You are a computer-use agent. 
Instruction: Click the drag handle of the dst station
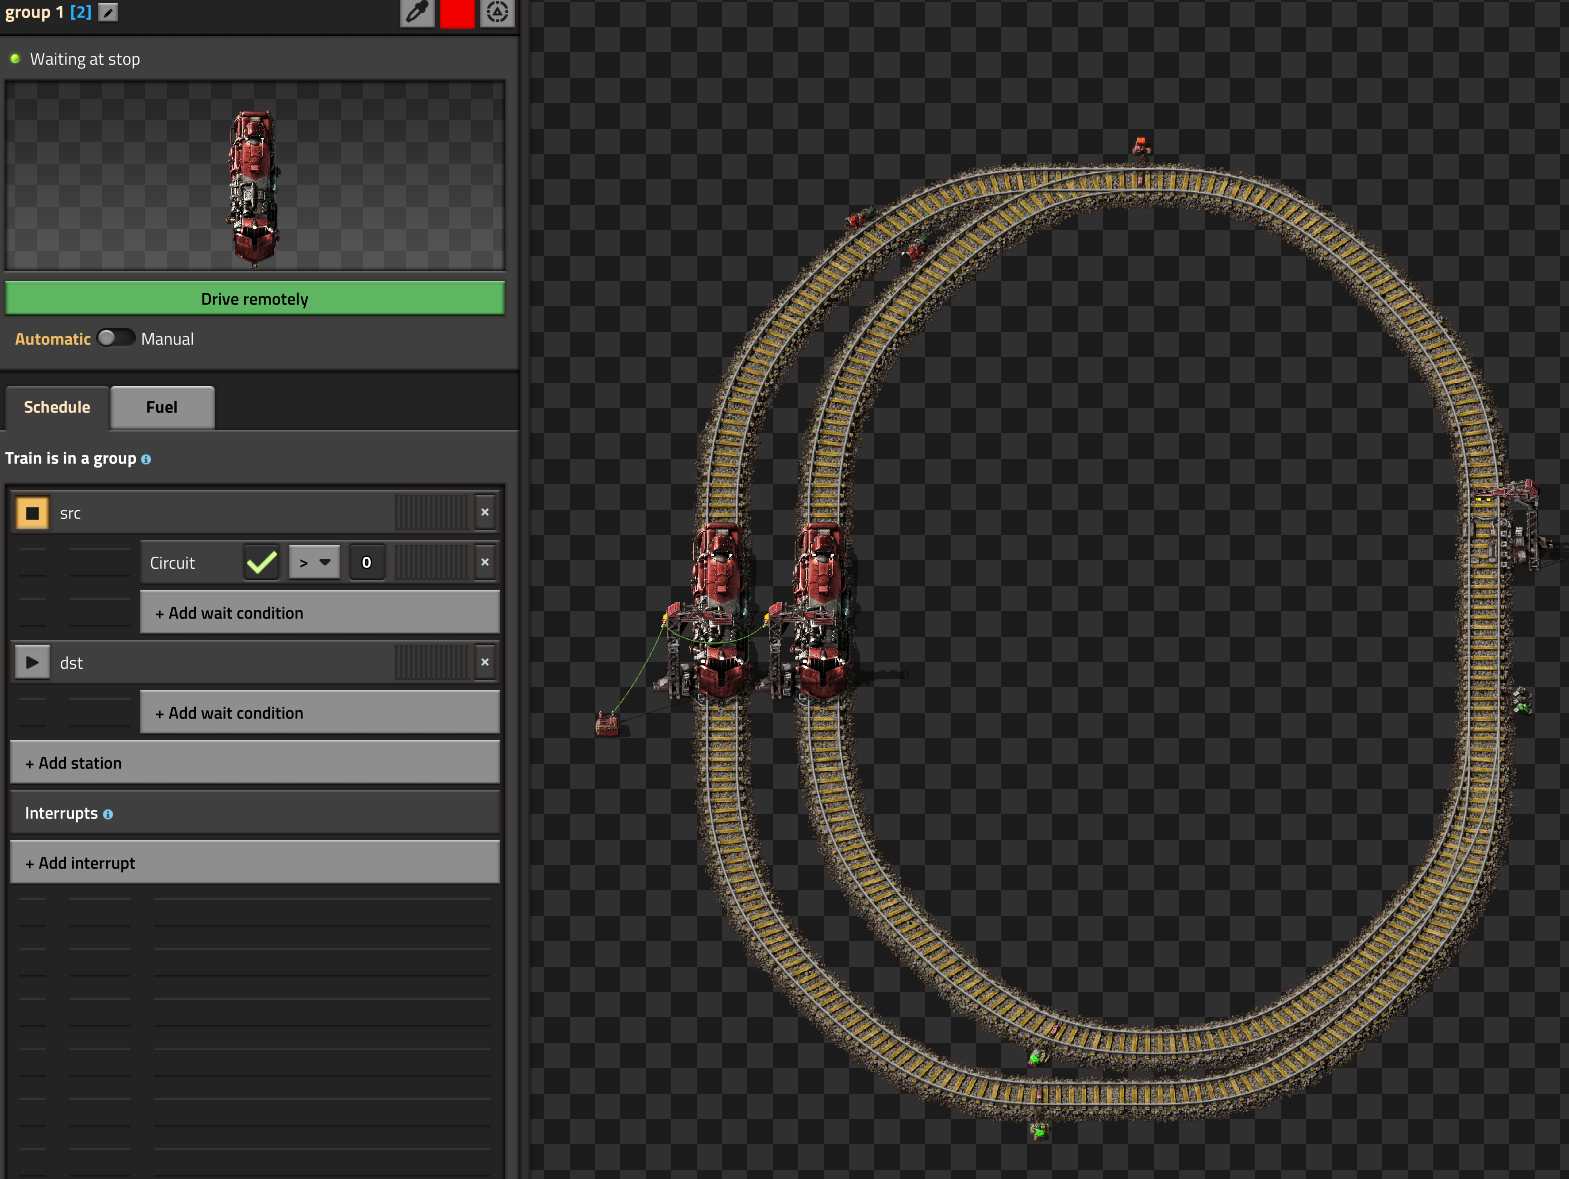[432, 662]
